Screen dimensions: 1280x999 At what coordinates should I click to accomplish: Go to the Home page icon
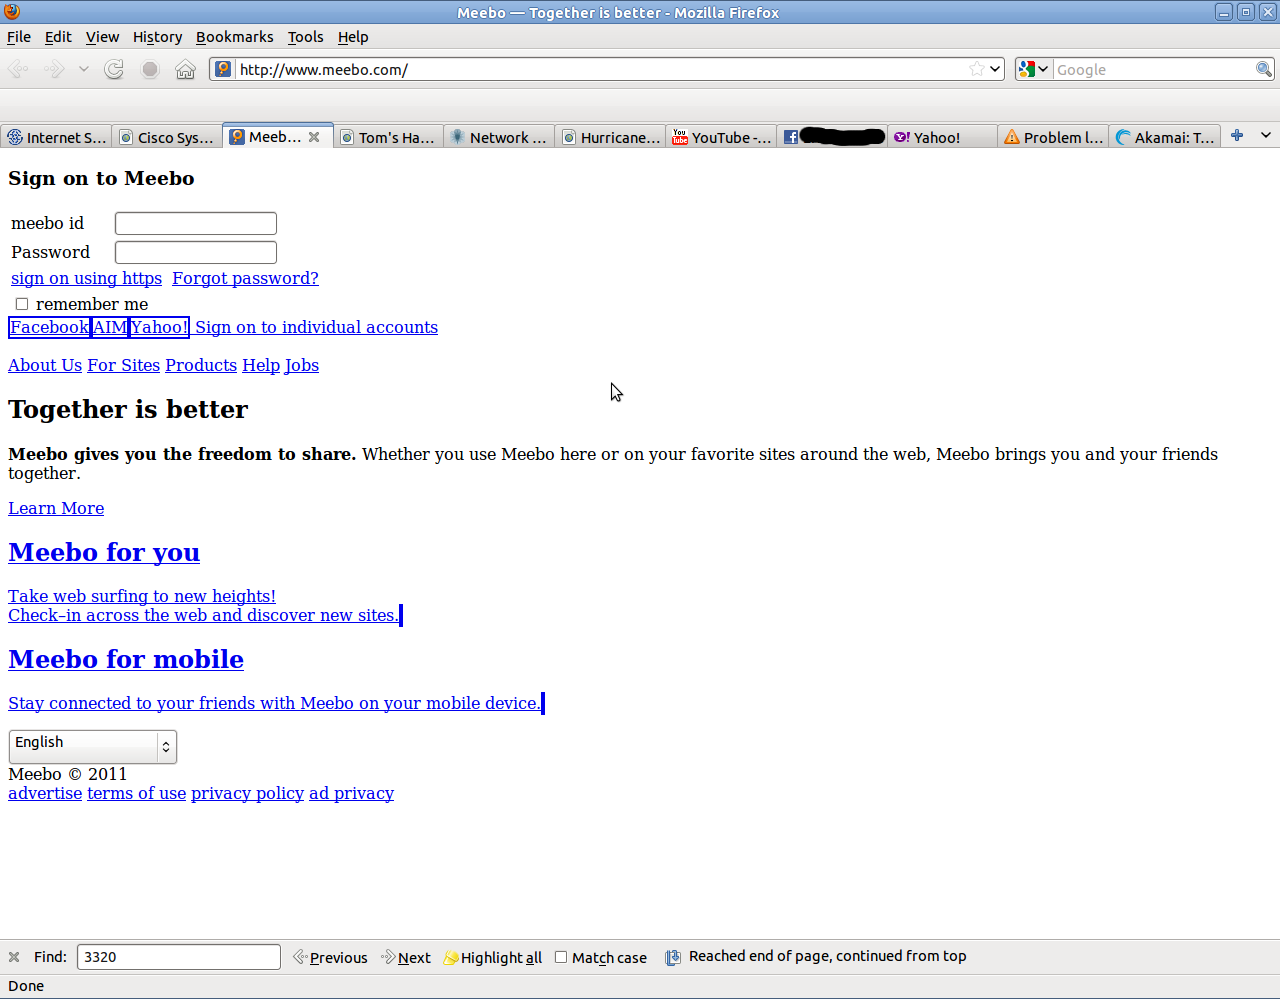tap(185, 69)
